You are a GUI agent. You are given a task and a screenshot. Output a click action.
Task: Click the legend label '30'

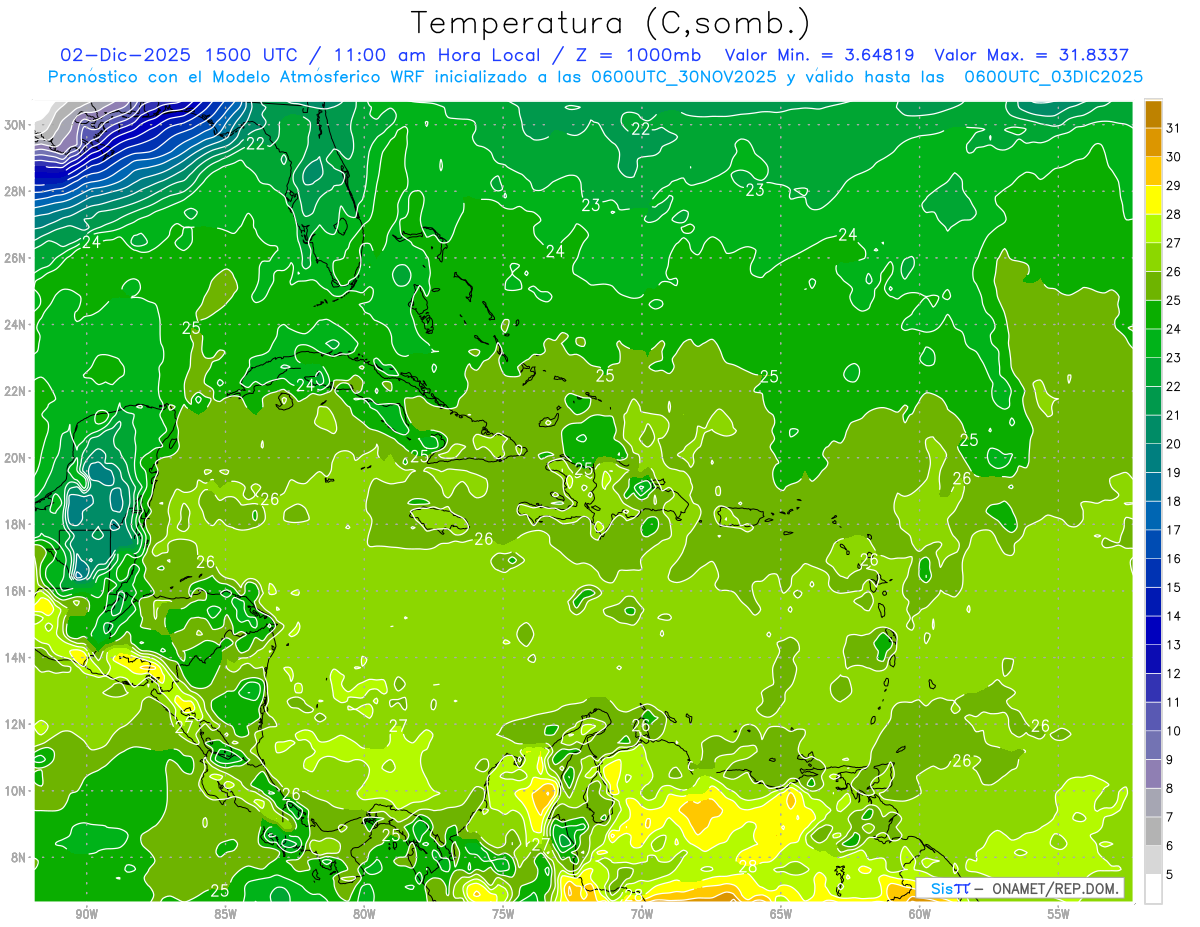click(x=1173, y=157)
